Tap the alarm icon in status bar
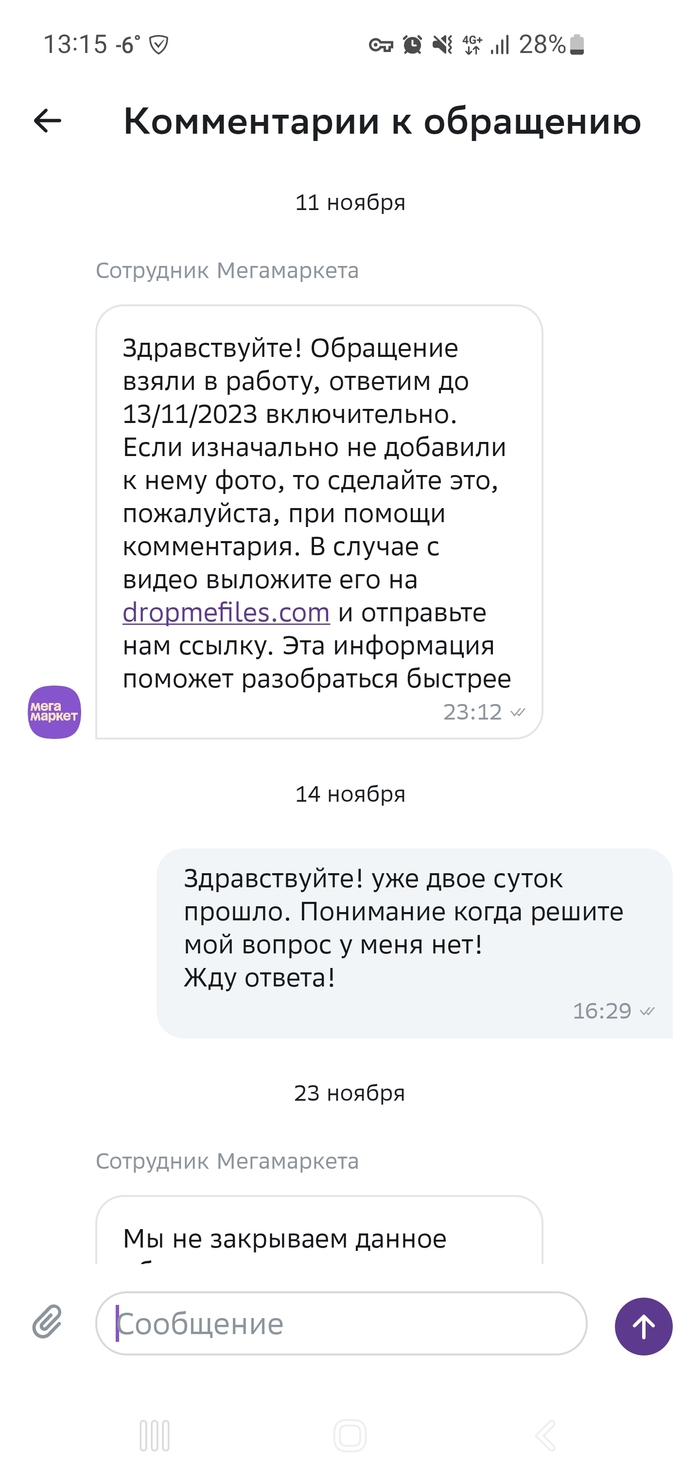The image size is (700, 1478). point(412,44)
